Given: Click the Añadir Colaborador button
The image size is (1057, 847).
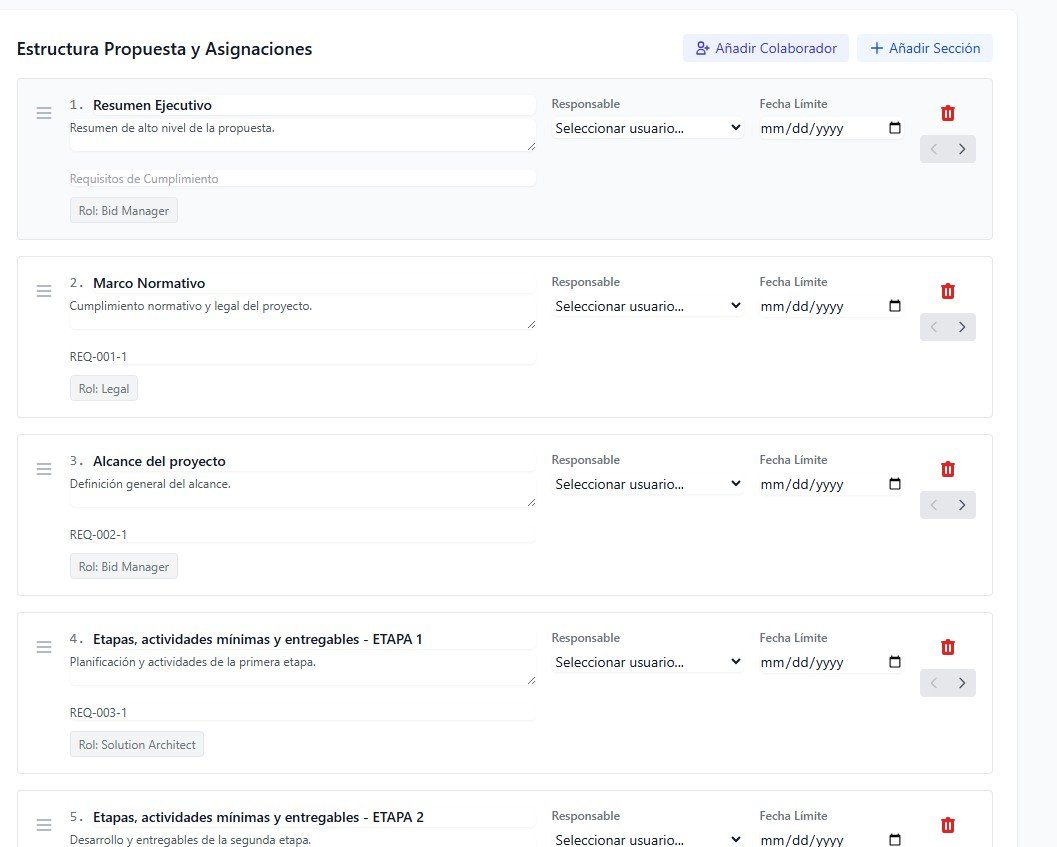Looking at the screenshot, I should [x=765, y=49].
